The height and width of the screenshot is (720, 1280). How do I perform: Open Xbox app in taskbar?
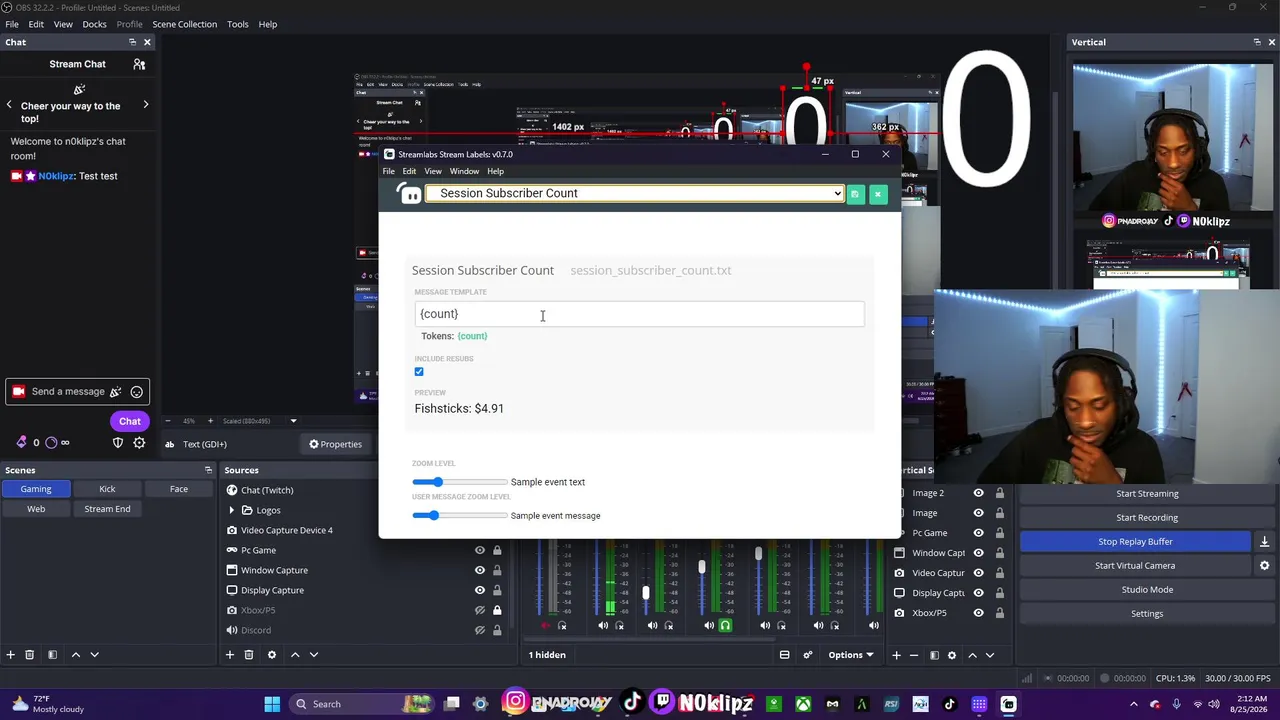(x=803, y=704)
